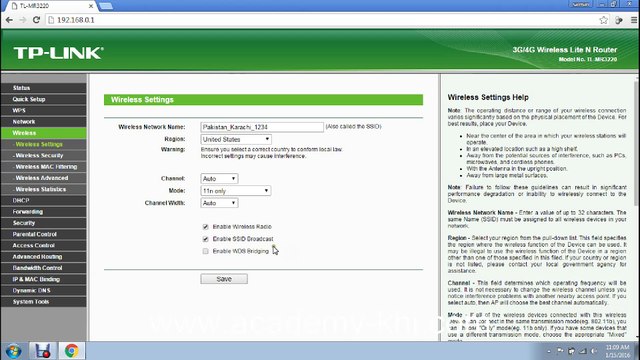
Task: Close the TL-MR3220 tab
Action: (91, 6)
